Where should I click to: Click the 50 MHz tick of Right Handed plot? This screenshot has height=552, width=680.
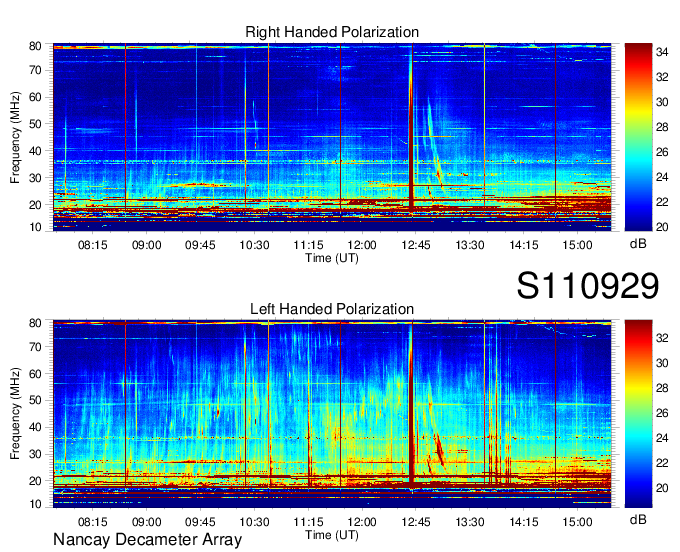click(35, 124)
